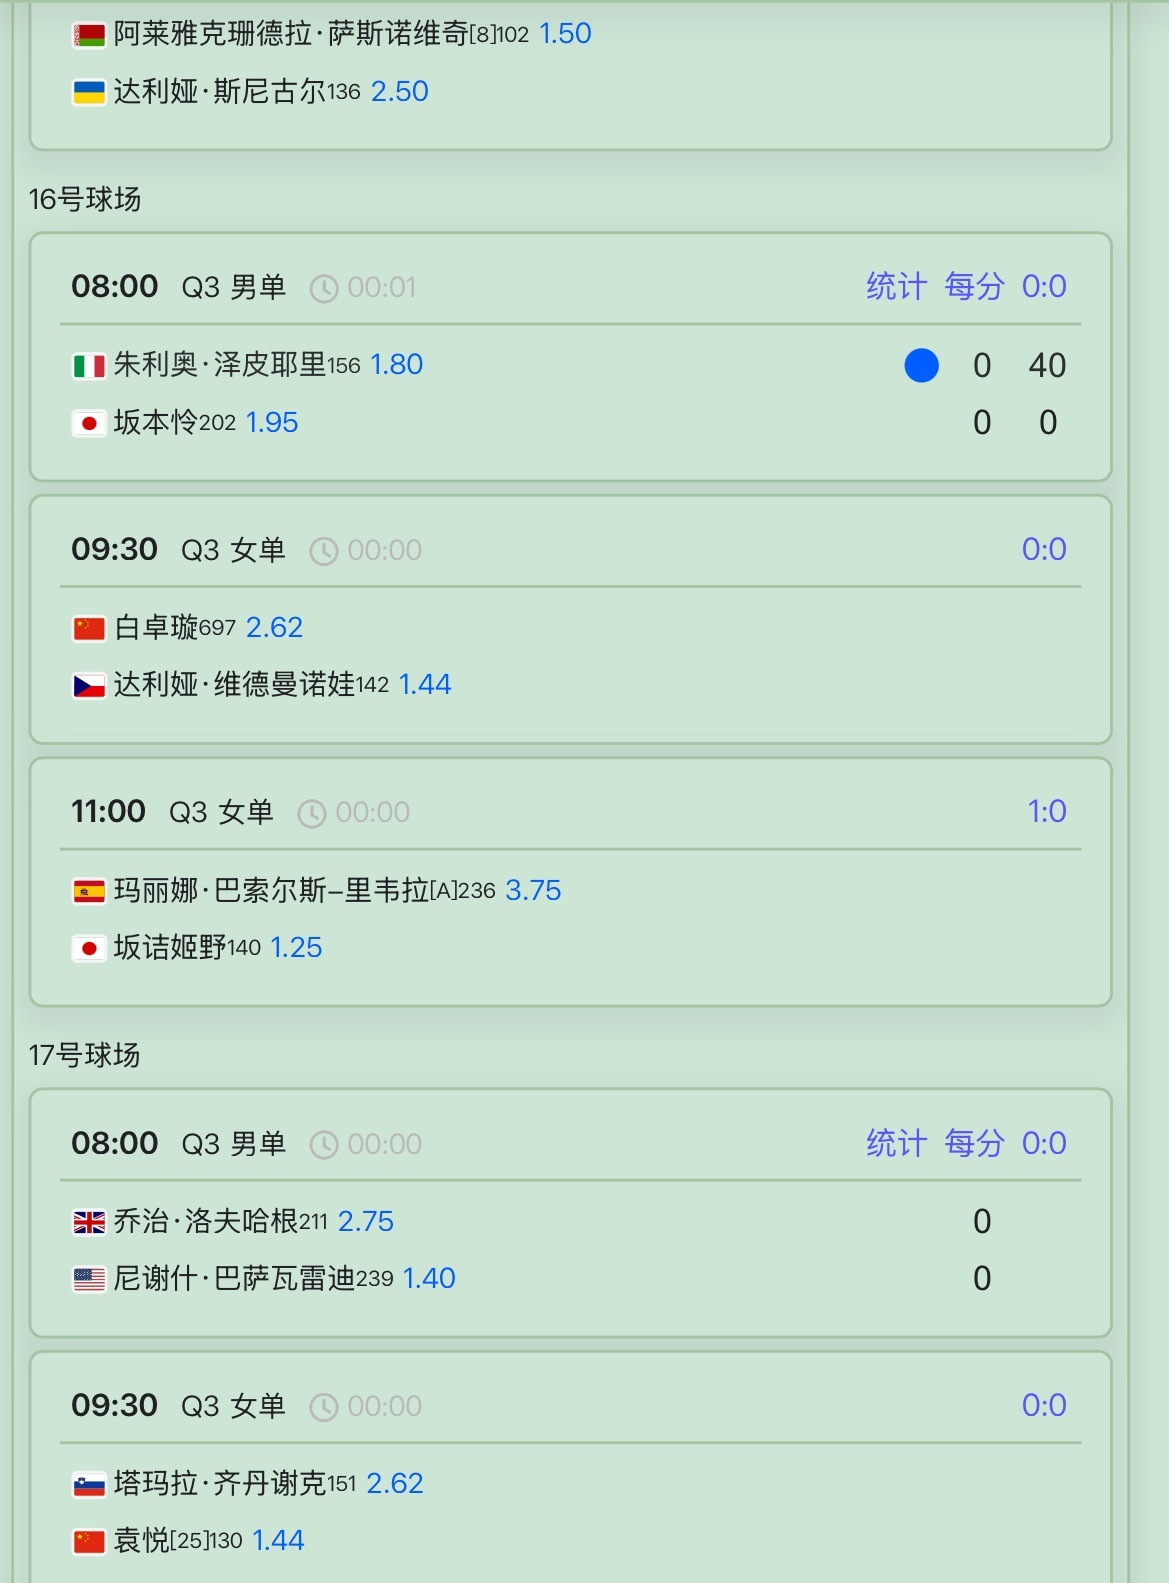Open 每分 for the Court 16 men's singles match
1169x1583 pixels.
pos(974,287)
